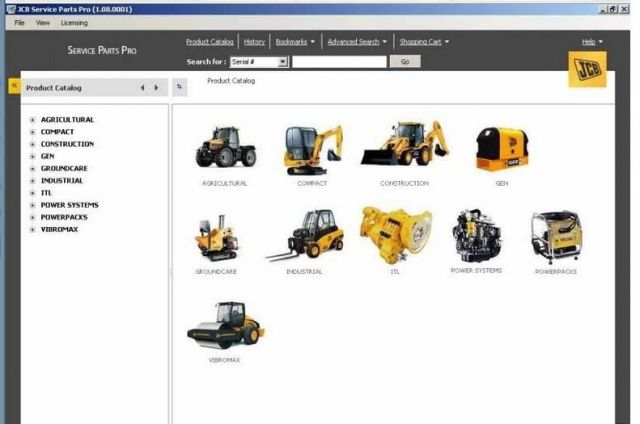The height and width of the screenshot is (424, 640).
Task: Select GROUNDCARE in the tree
Action: point(64,169)
